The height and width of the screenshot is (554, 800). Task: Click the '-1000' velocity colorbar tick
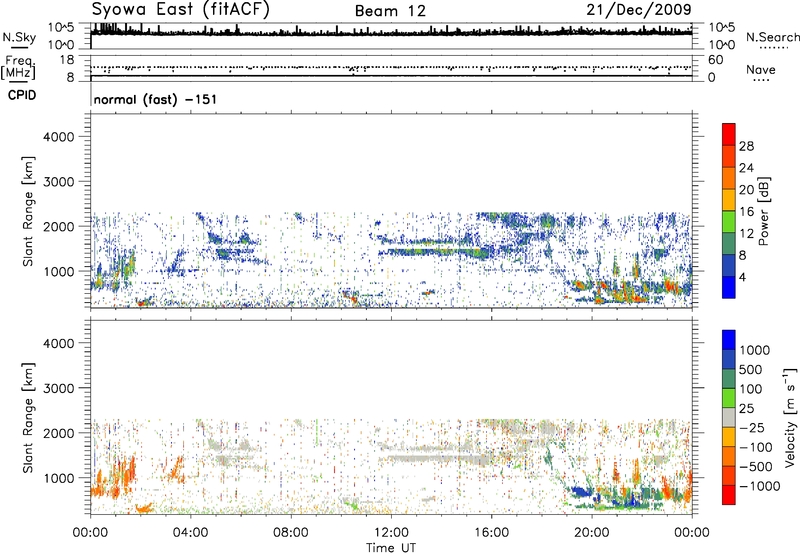[759, 486]
